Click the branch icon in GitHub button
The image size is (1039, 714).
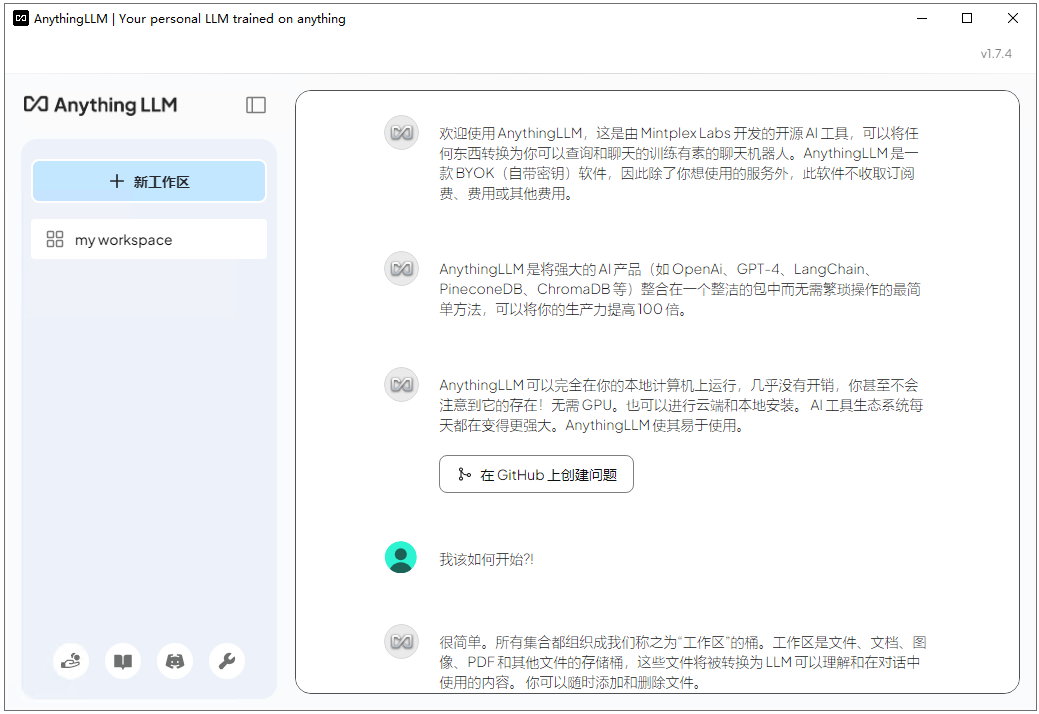(x=465, y=474)
